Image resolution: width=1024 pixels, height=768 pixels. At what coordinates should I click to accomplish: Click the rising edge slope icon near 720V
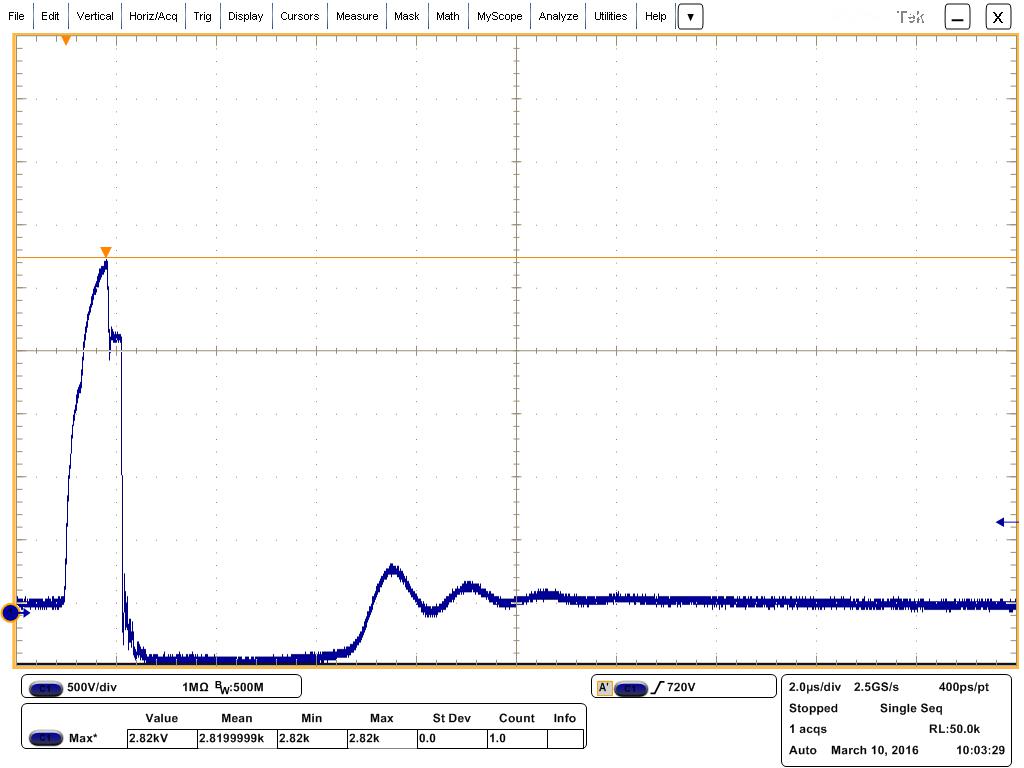tap(657, 688)
